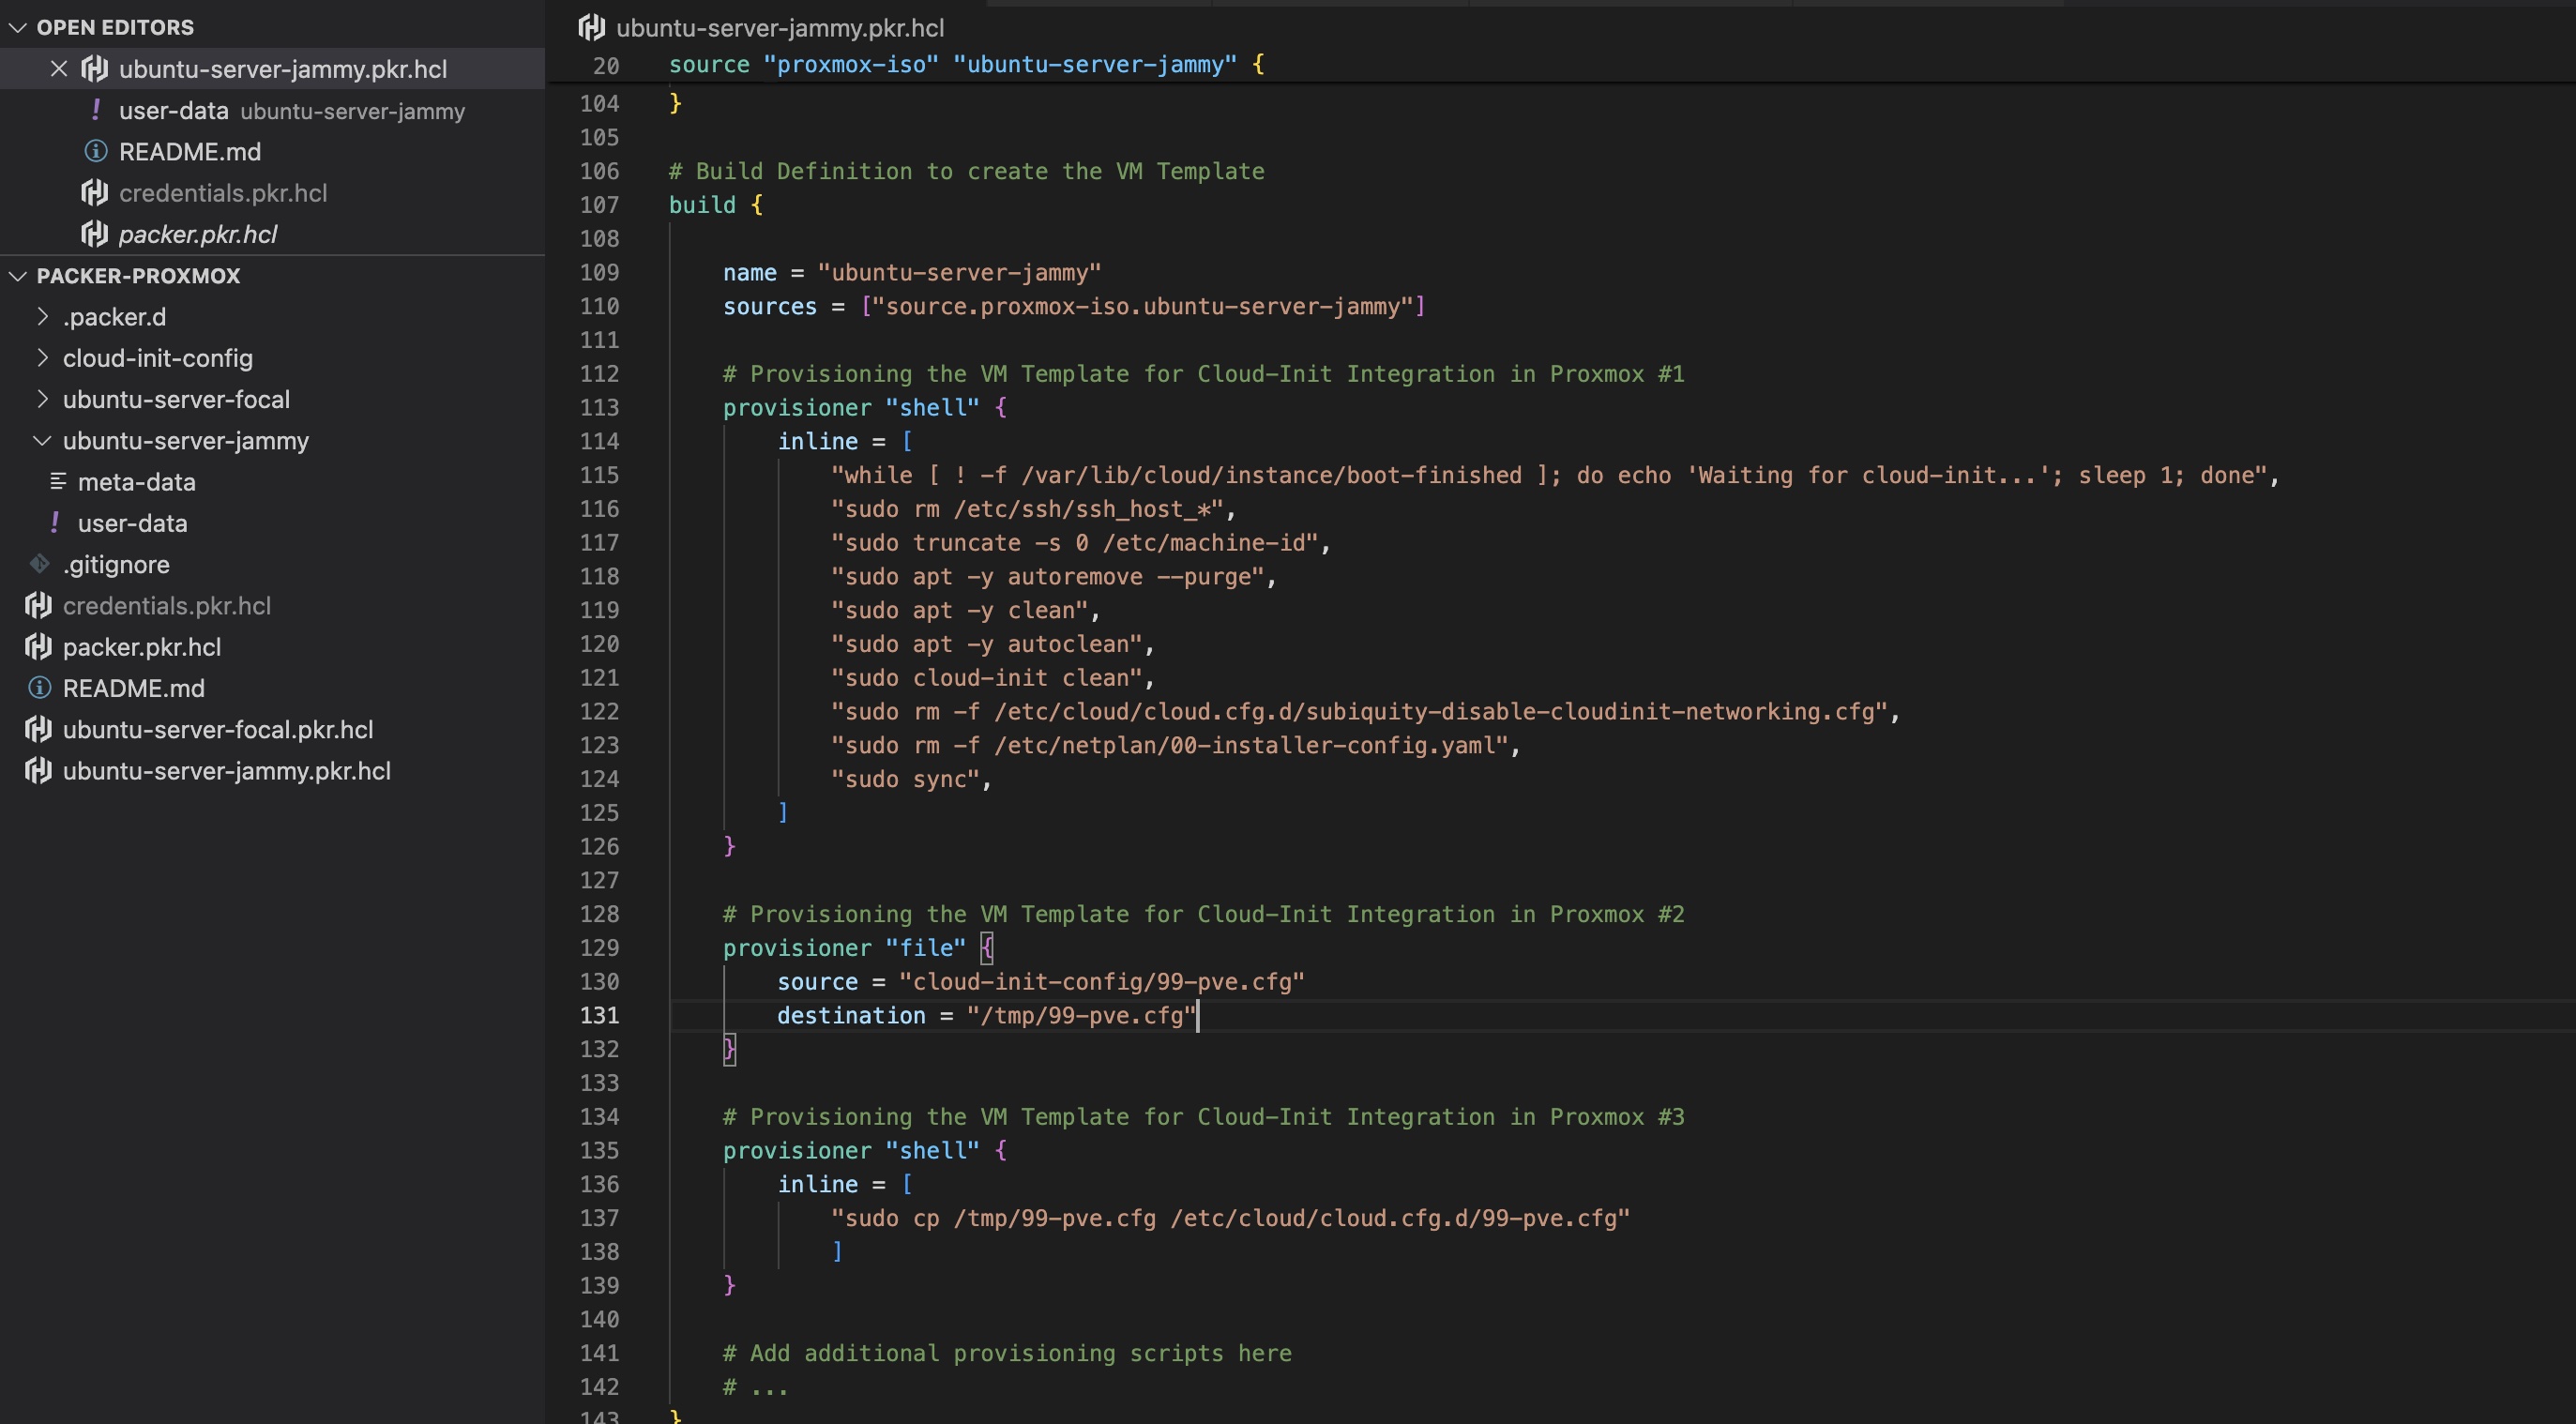Screen dimensions: 2576x1424
Task: Click "ubuntu-server-jammy" name value on line 109
Action: pos(959,272)
